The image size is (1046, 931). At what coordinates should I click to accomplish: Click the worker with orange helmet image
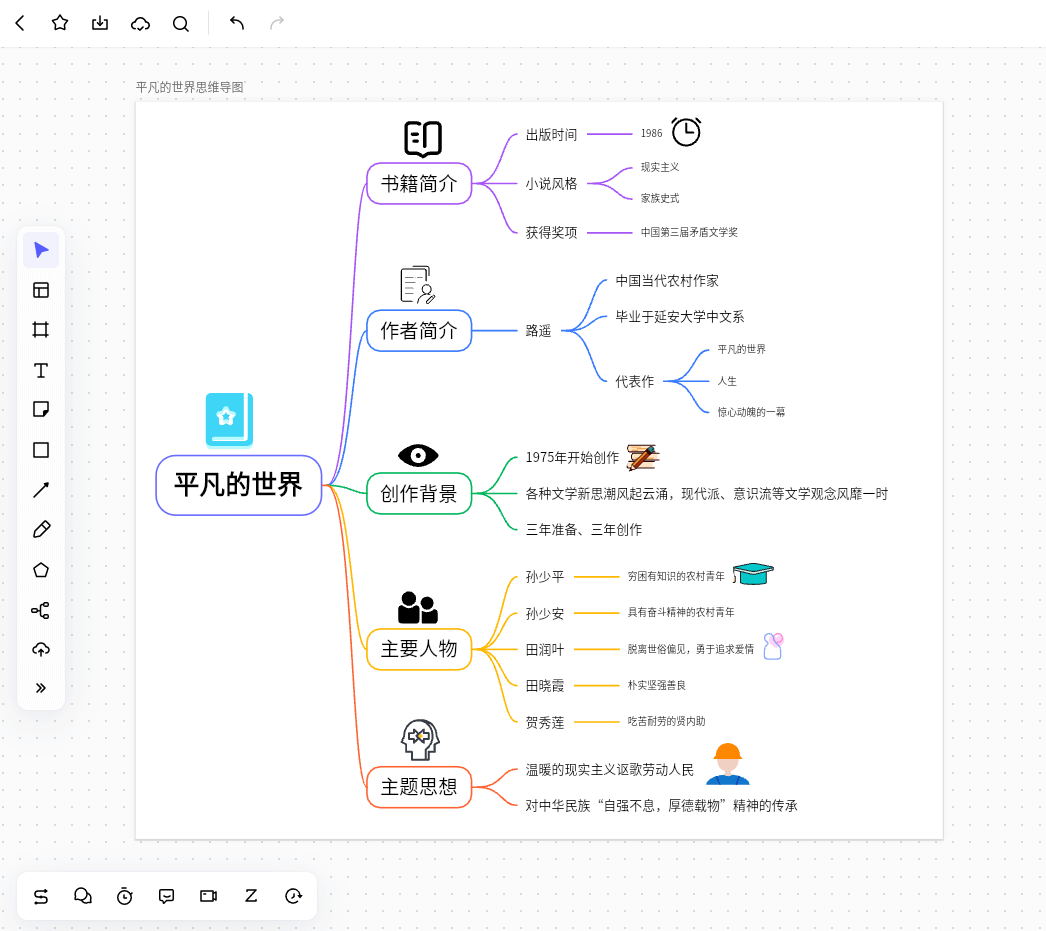728,764
